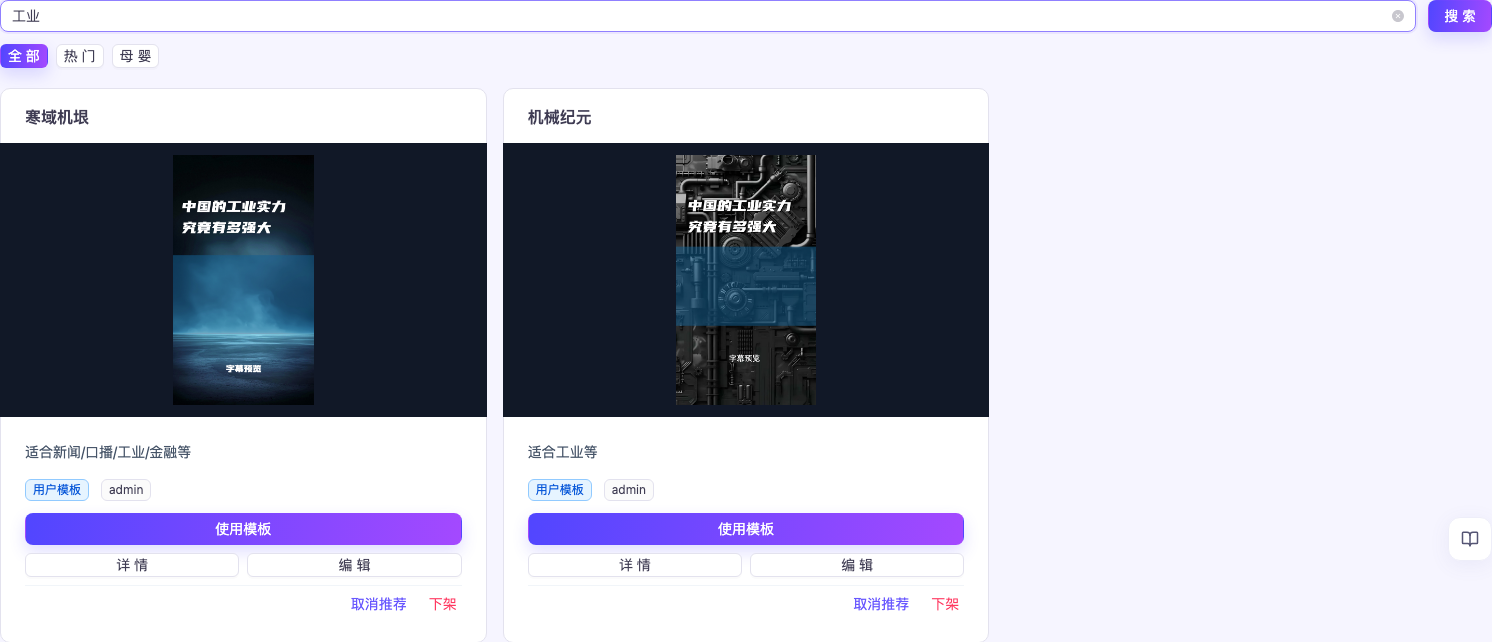1492x642 pixels.
Task: Click 取消推荐 on the 机械纪元 card
Action: (881, 604)
